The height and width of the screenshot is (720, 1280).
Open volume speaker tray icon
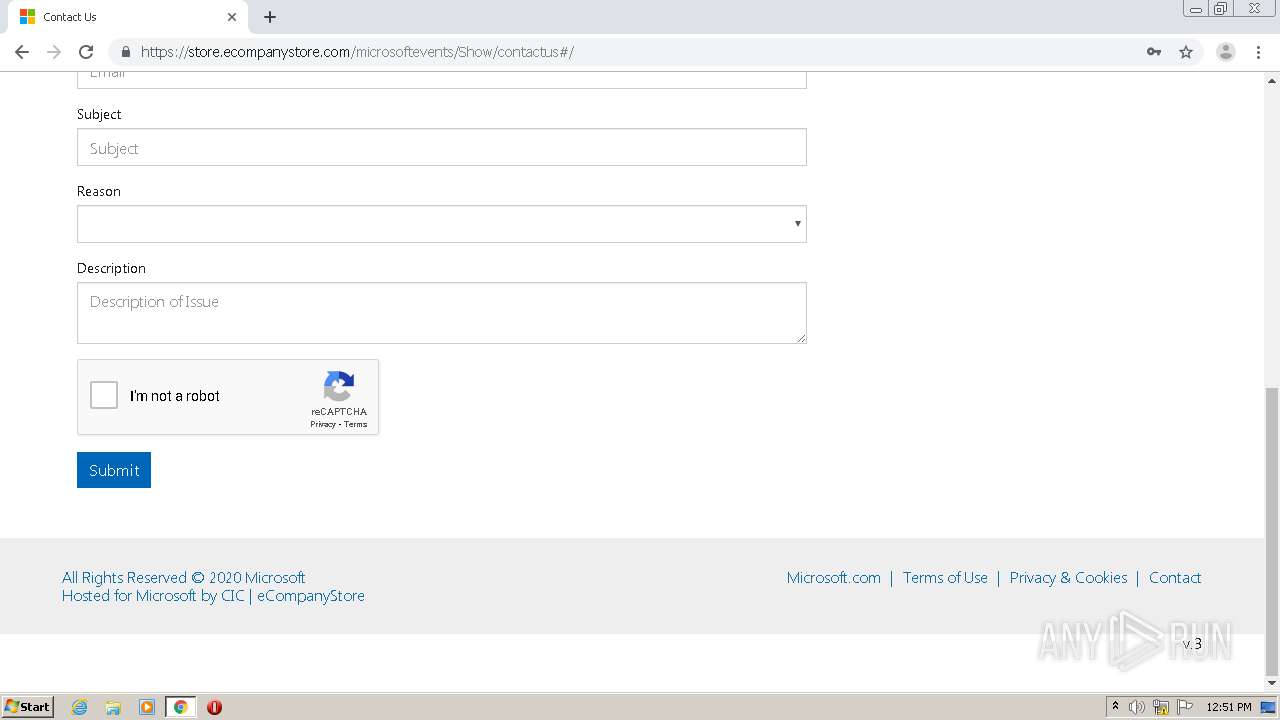[1137, 707]
